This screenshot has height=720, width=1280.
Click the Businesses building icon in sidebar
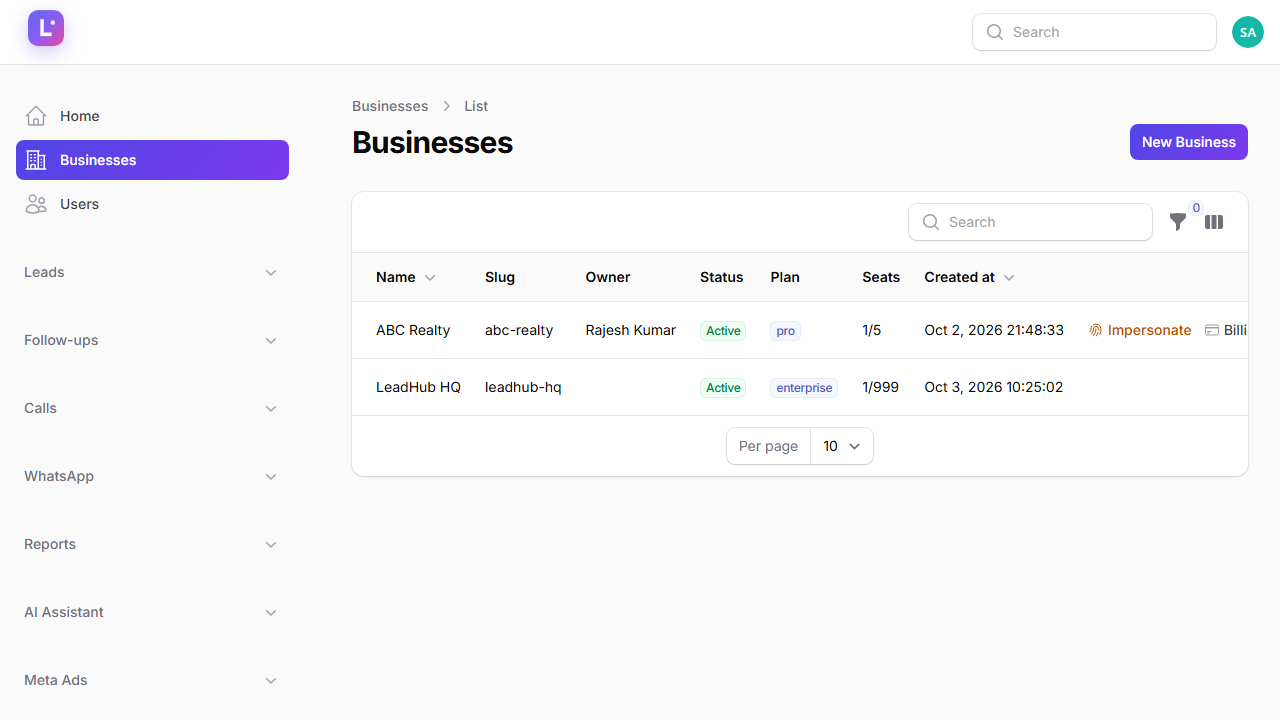pyautogui.click(x=36, y=160)
